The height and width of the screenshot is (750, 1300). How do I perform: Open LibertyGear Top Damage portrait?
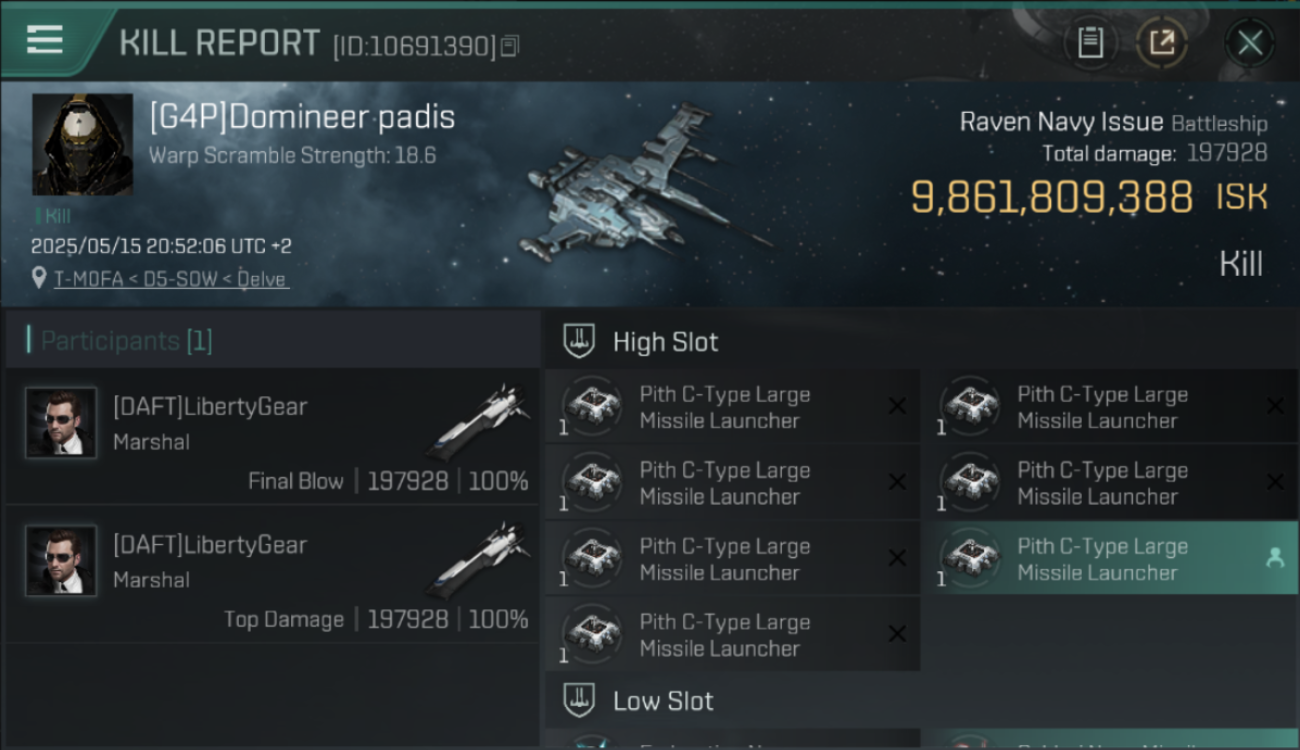(x=62, y=561)
